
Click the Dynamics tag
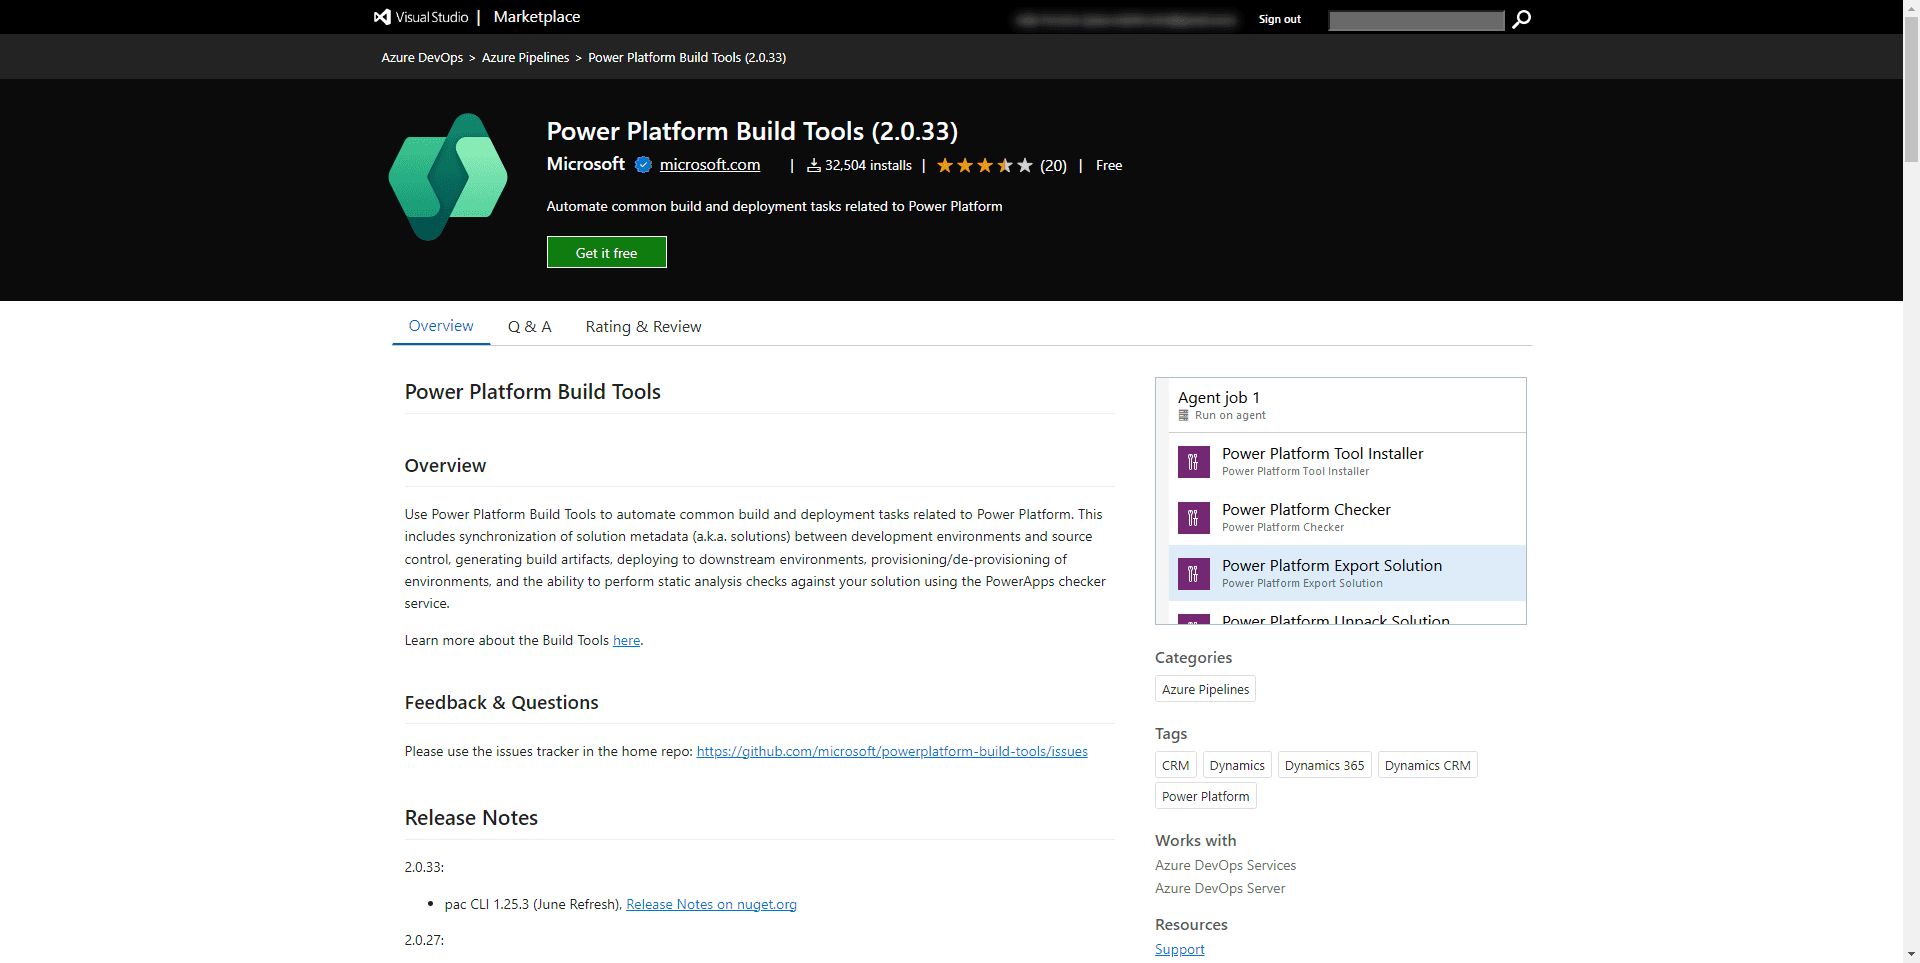[x=1237, y=765]
